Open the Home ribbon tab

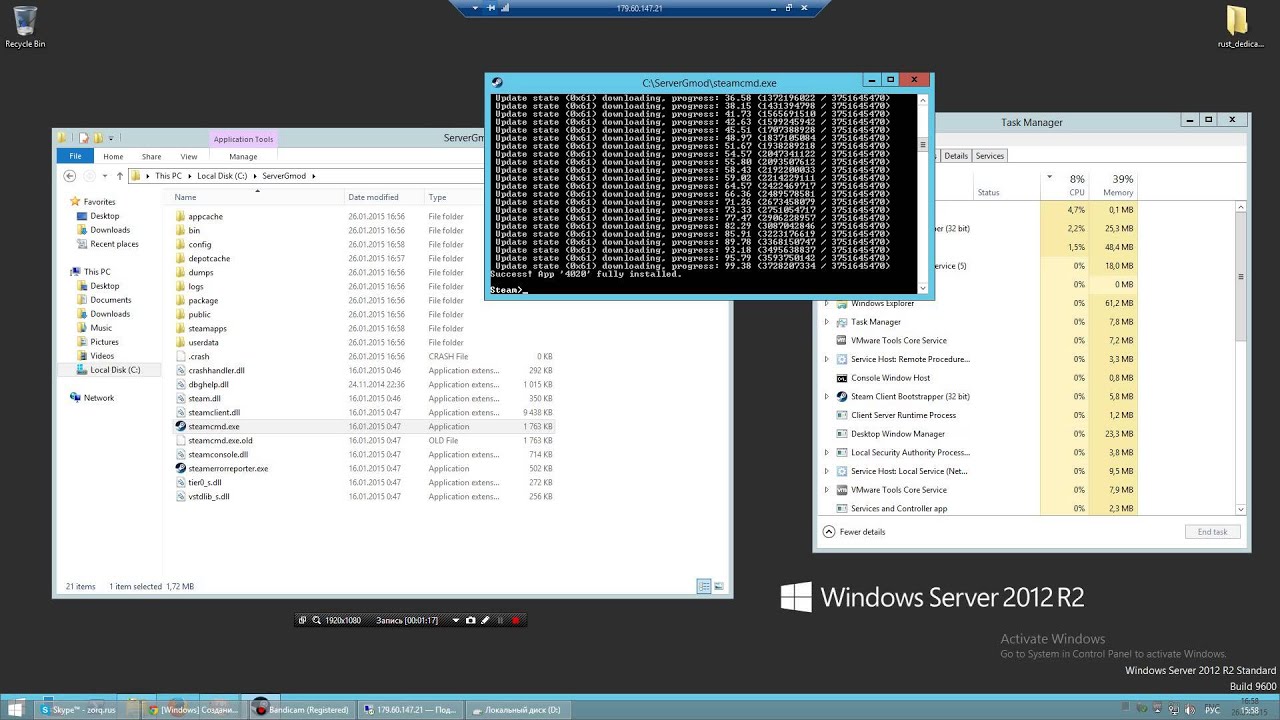click(x=113, y=156)
